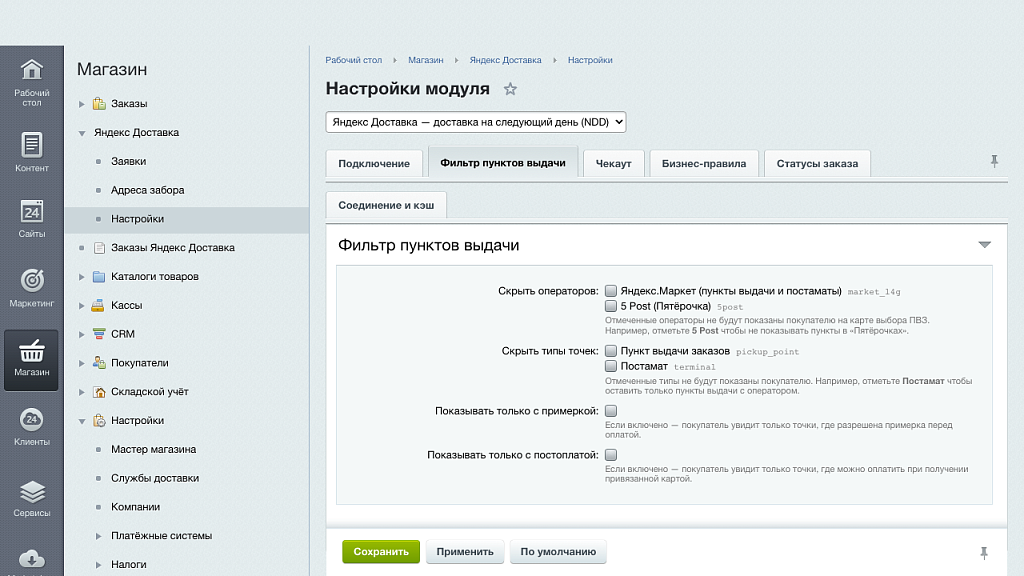Open the Клиенты sidebar section
Viewport: 1024px width, 576px height.
click(x=31, y=426)
